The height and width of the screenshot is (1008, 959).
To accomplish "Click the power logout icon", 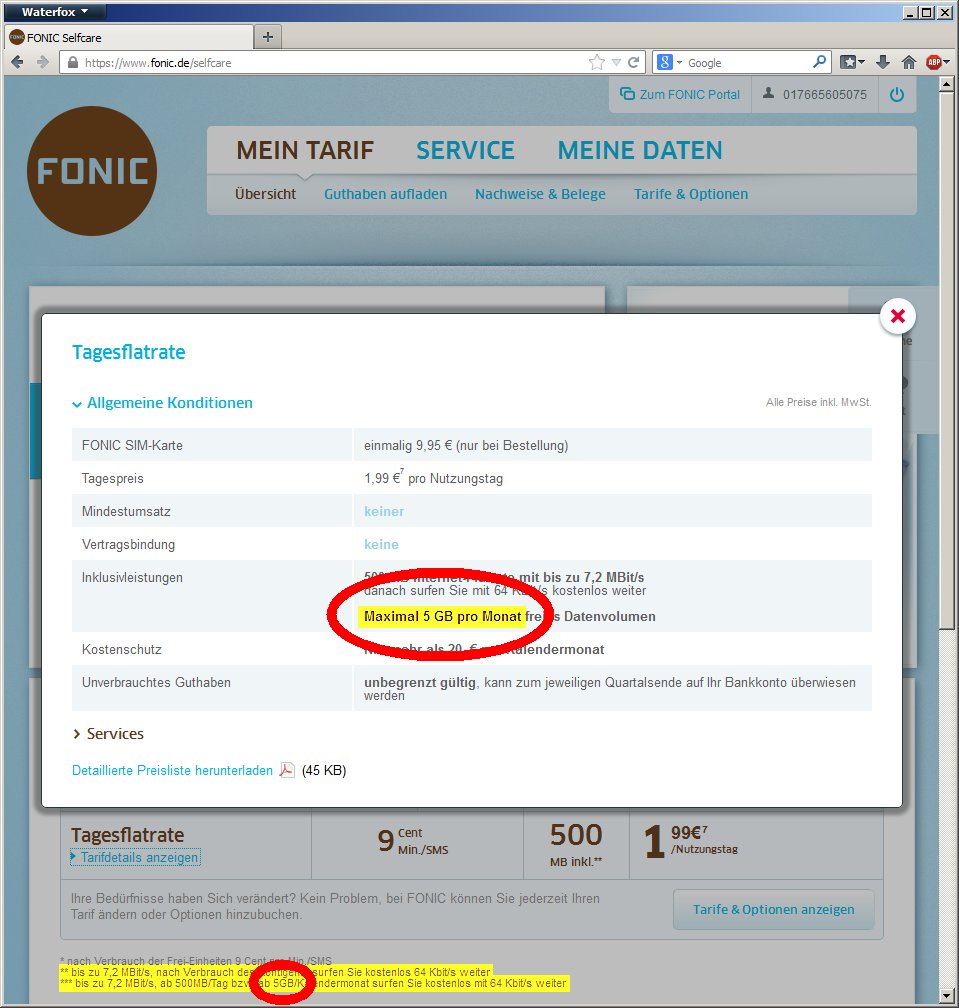I will (897, 94).
